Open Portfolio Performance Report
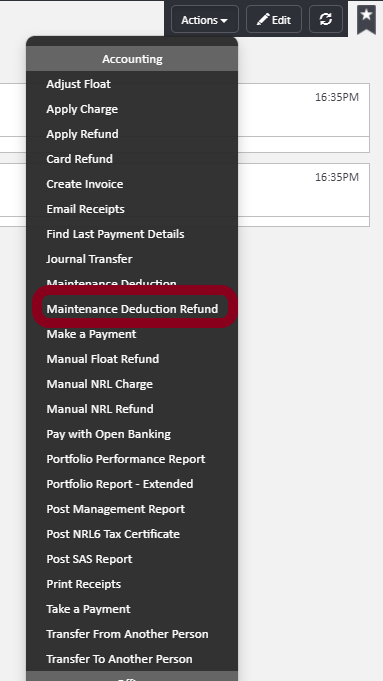The height and width of the screenshot is (681, 383). tap(126, 459)
